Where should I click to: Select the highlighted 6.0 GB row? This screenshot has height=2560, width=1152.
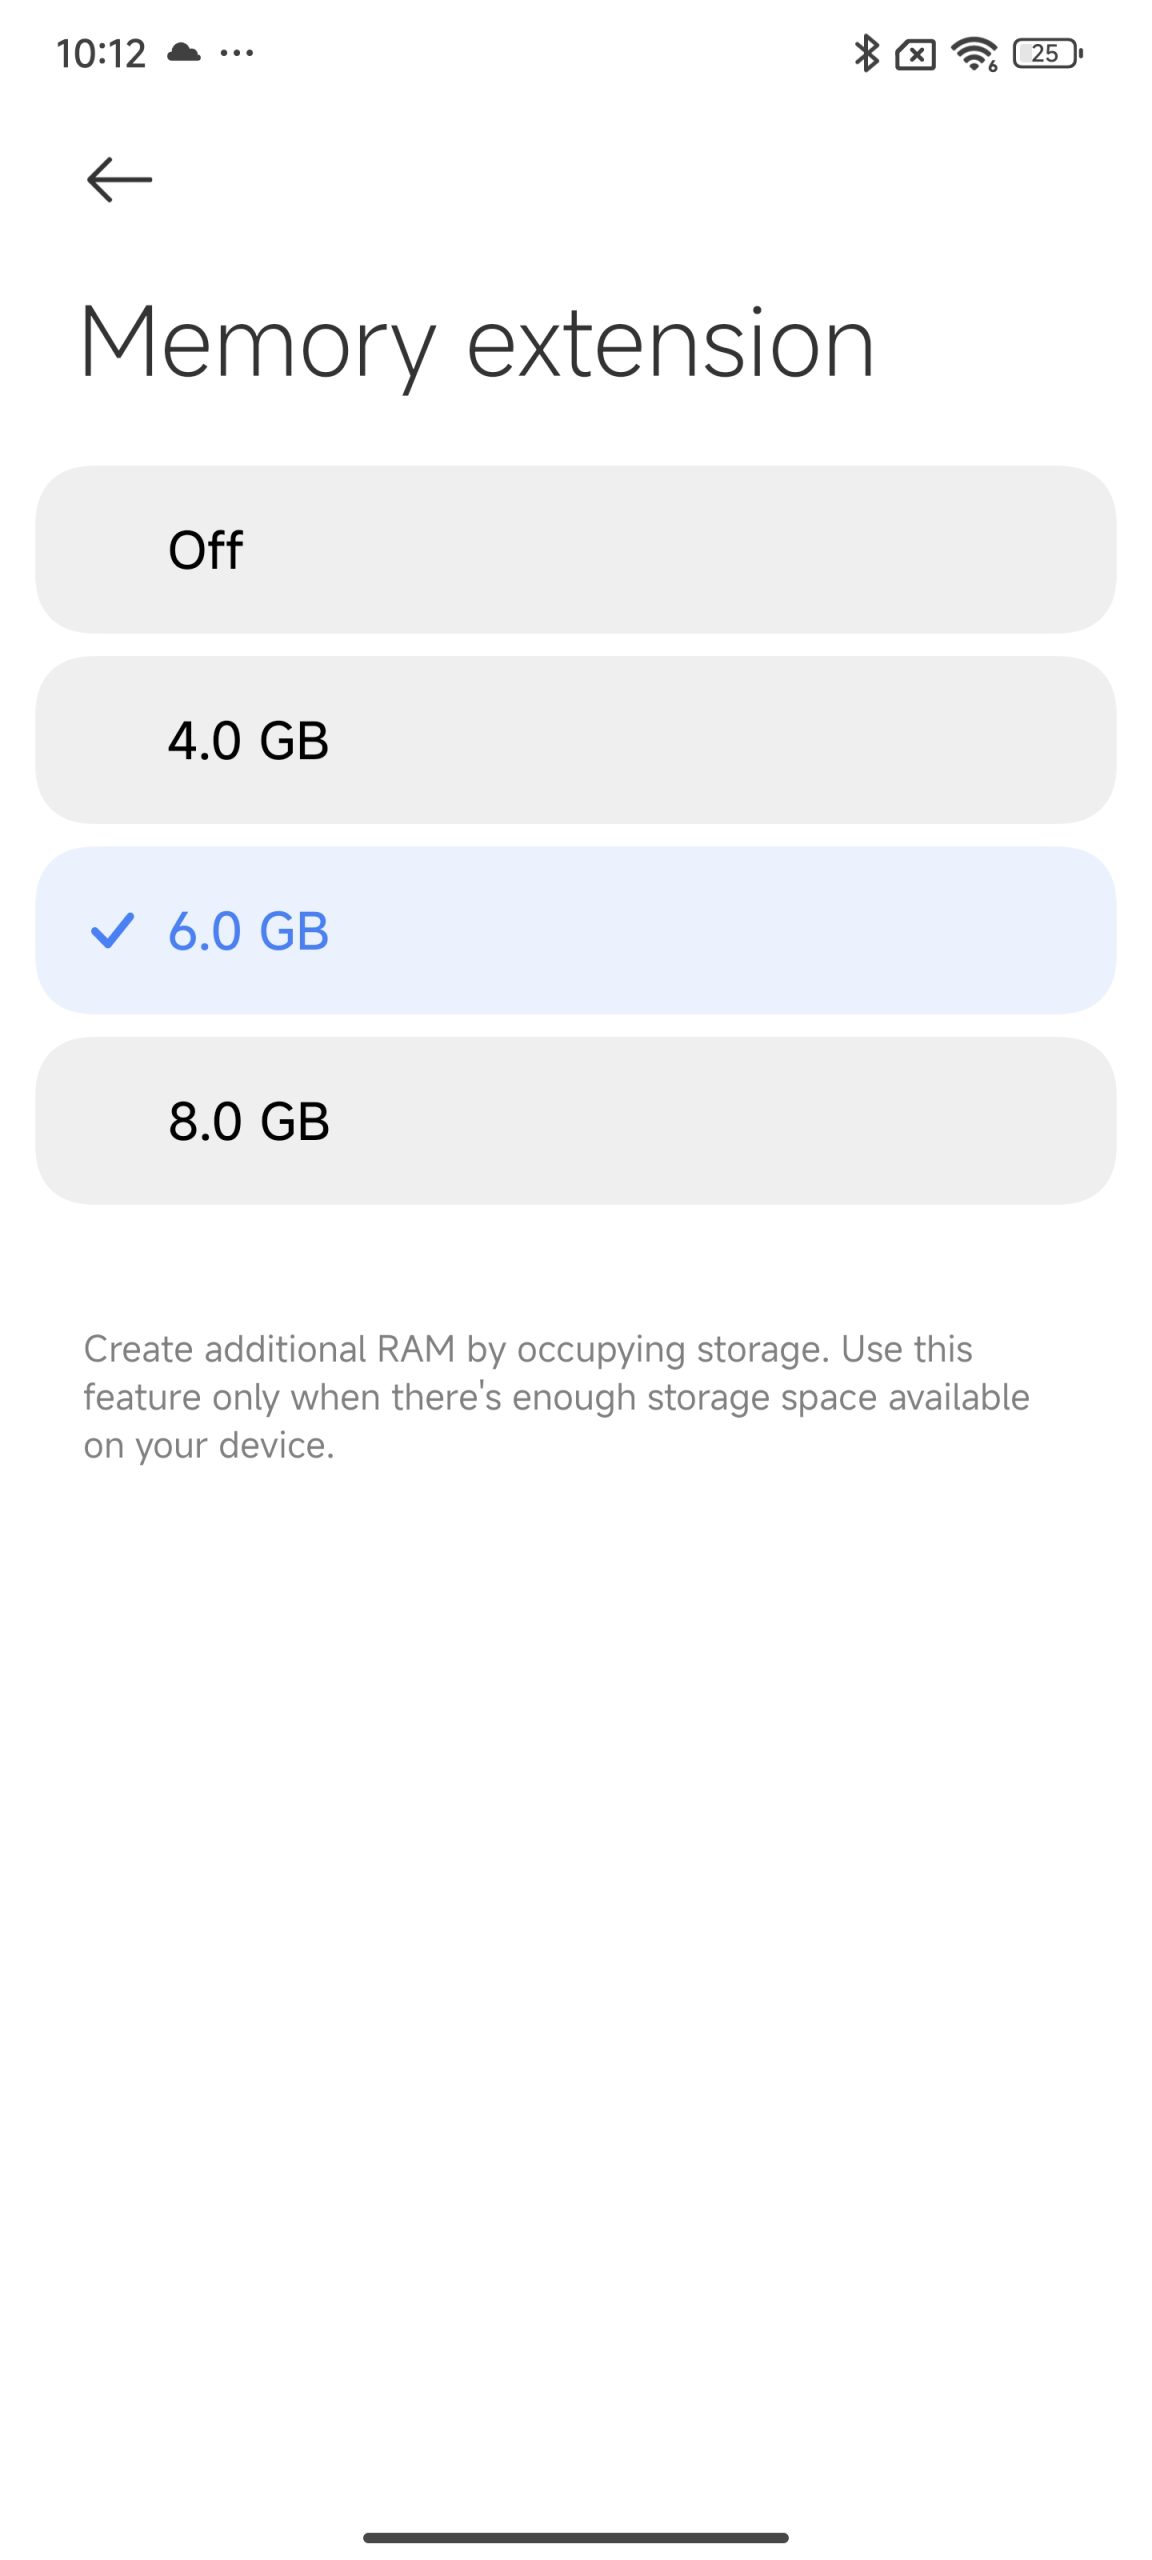click(576, 930)
